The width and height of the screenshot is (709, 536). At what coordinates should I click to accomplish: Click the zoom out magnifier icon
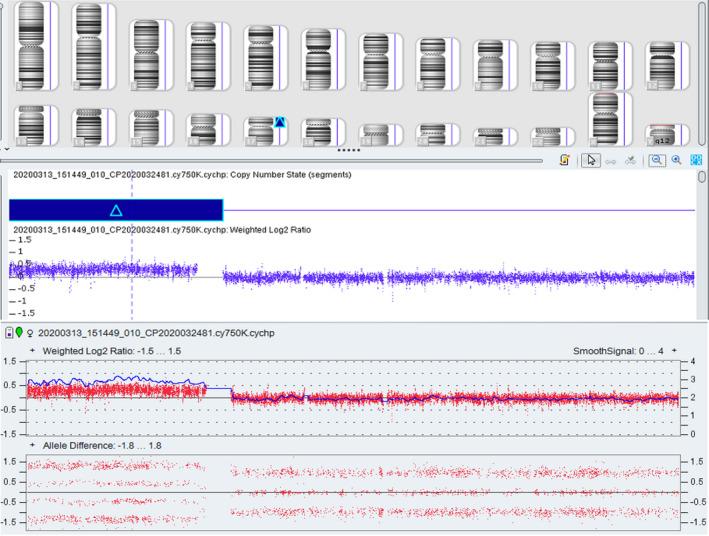(x=658, y=160)
